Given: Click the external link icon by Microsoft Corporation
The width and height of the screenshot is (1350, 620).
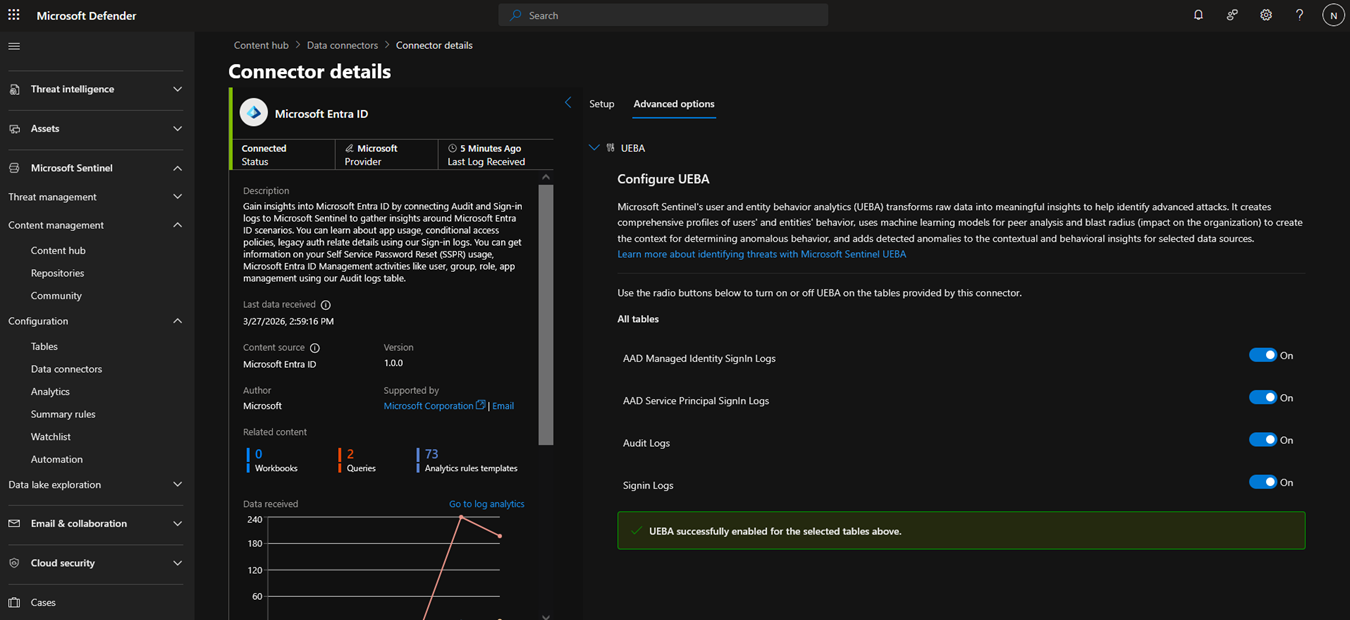Looking at the screenshot, I should [481, 405].
